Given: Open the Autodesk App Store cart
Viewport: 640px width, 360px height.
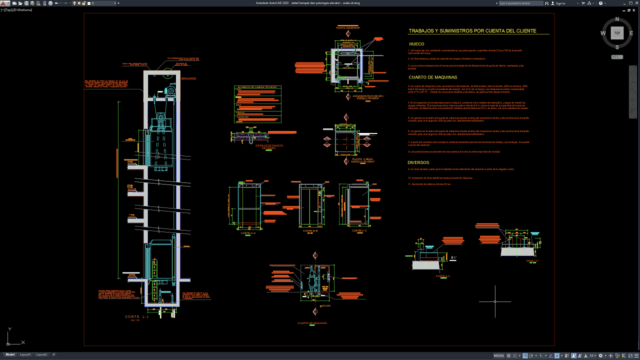Looking at the screenshot, I should pos(583,3).
